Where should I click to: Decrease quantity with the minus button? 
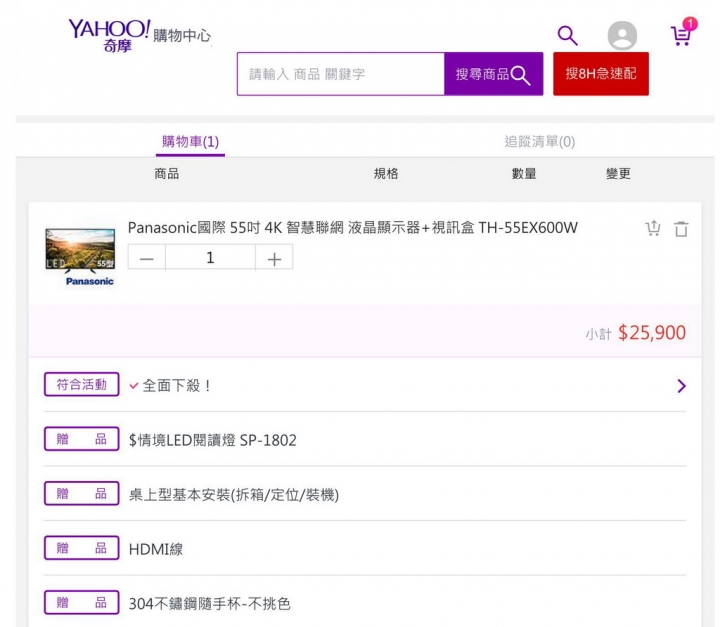(x=146, y=258)
